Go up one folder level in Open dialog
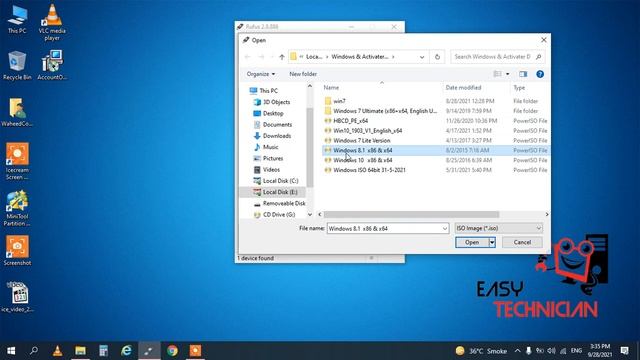The height and width of the screenshot is (360, 640). [282, 57]
